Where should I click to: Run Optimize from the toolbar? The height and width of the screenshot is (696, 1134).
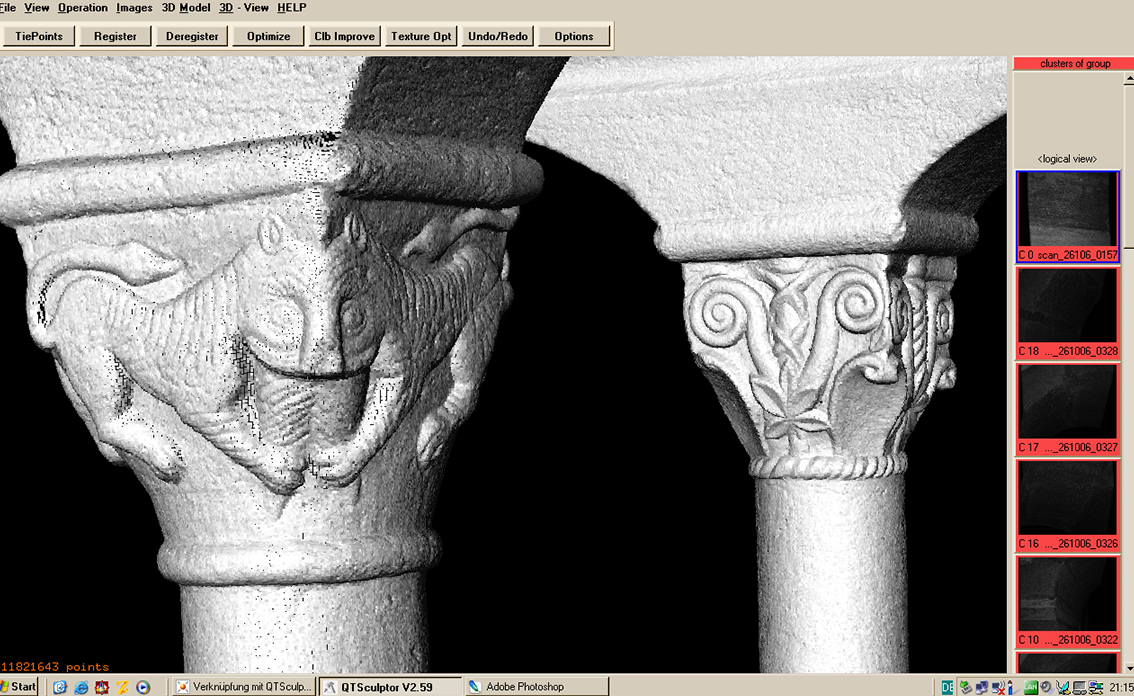tap(268, 36)
